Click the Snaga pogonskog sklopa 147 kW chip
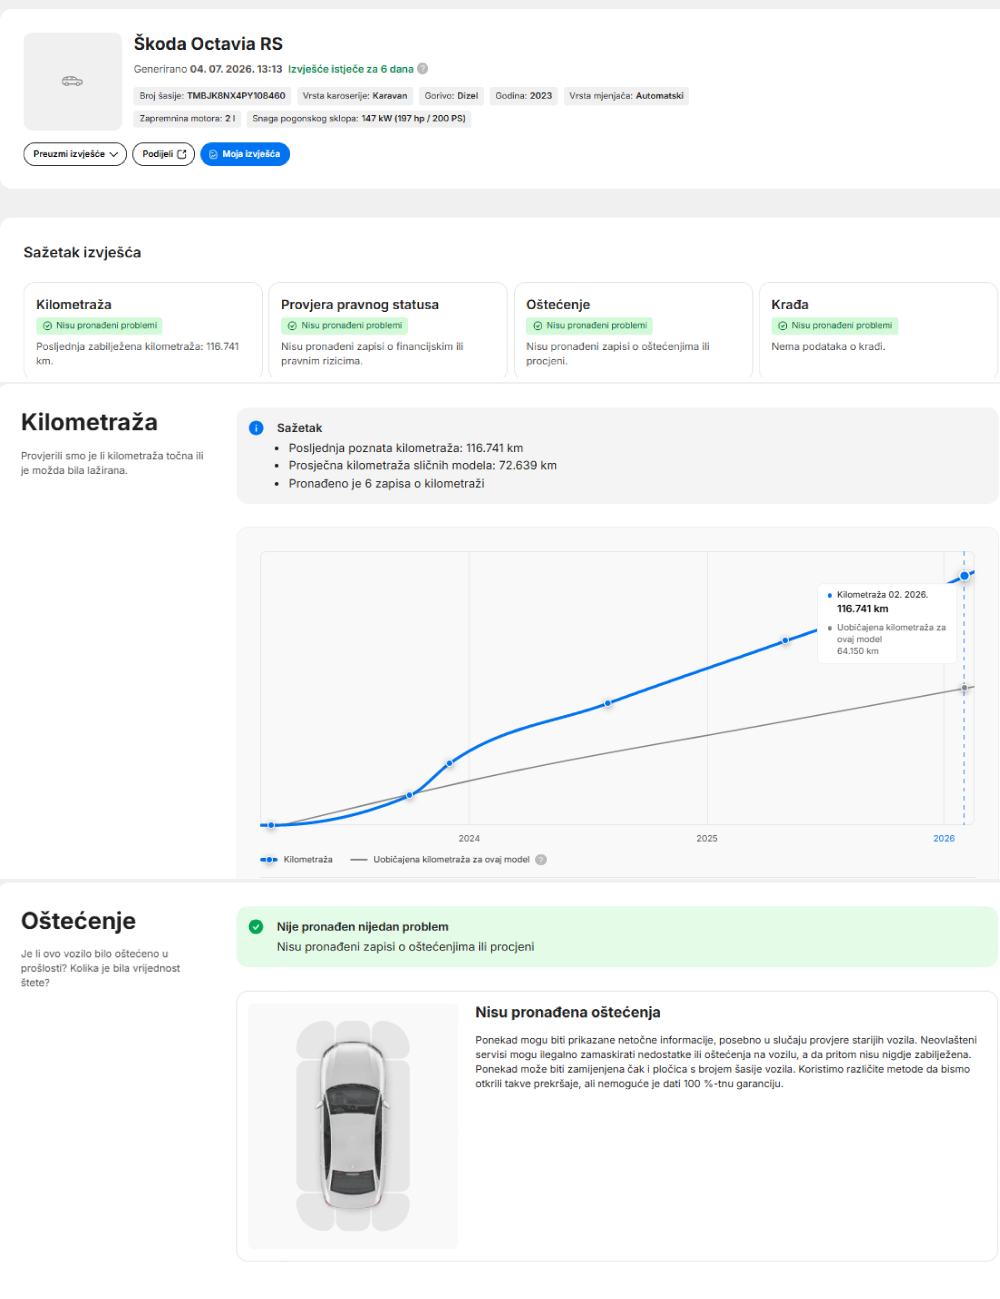 [x=359, y=118]
